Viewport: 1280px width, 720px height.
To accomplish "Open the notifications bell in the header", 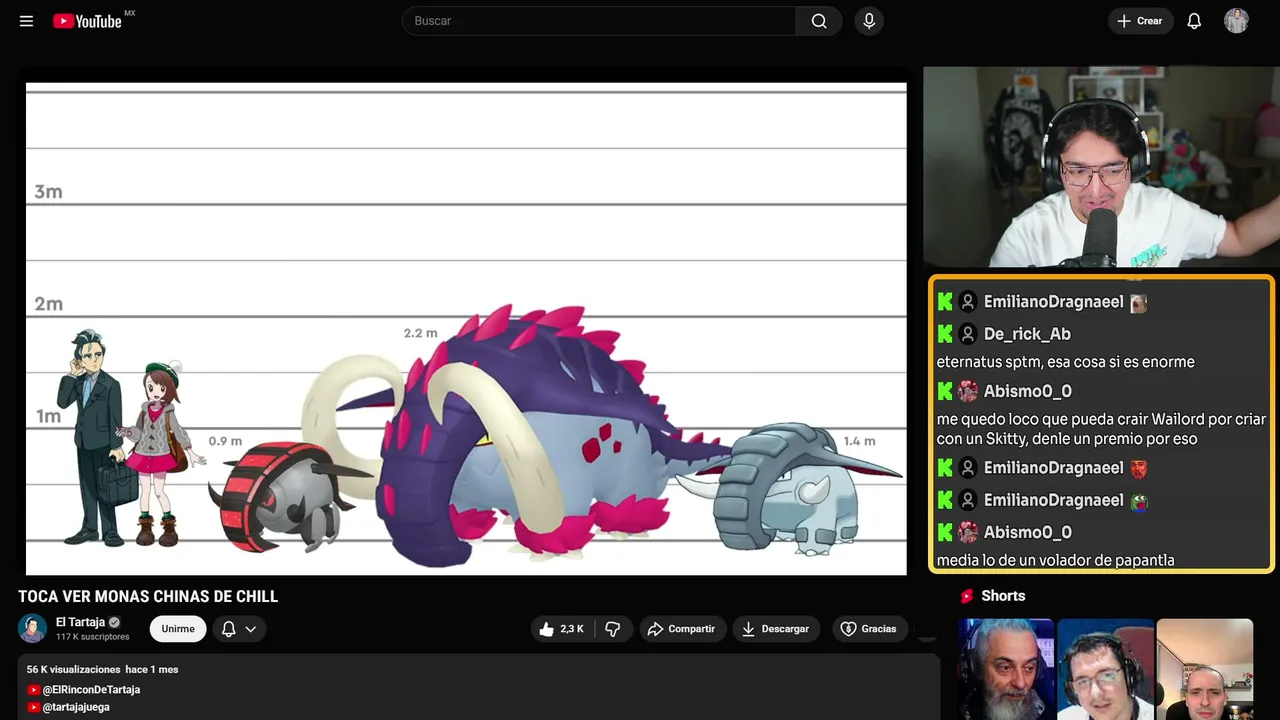I will [1194, 21].
